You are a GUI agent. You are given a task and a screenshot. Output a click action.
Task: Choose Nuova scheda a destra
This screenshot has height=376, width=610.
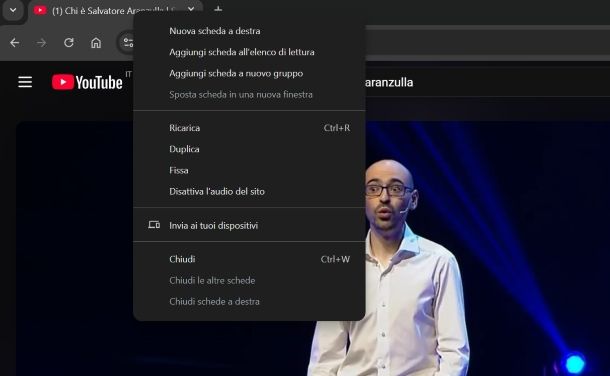[x=249, y=31]
